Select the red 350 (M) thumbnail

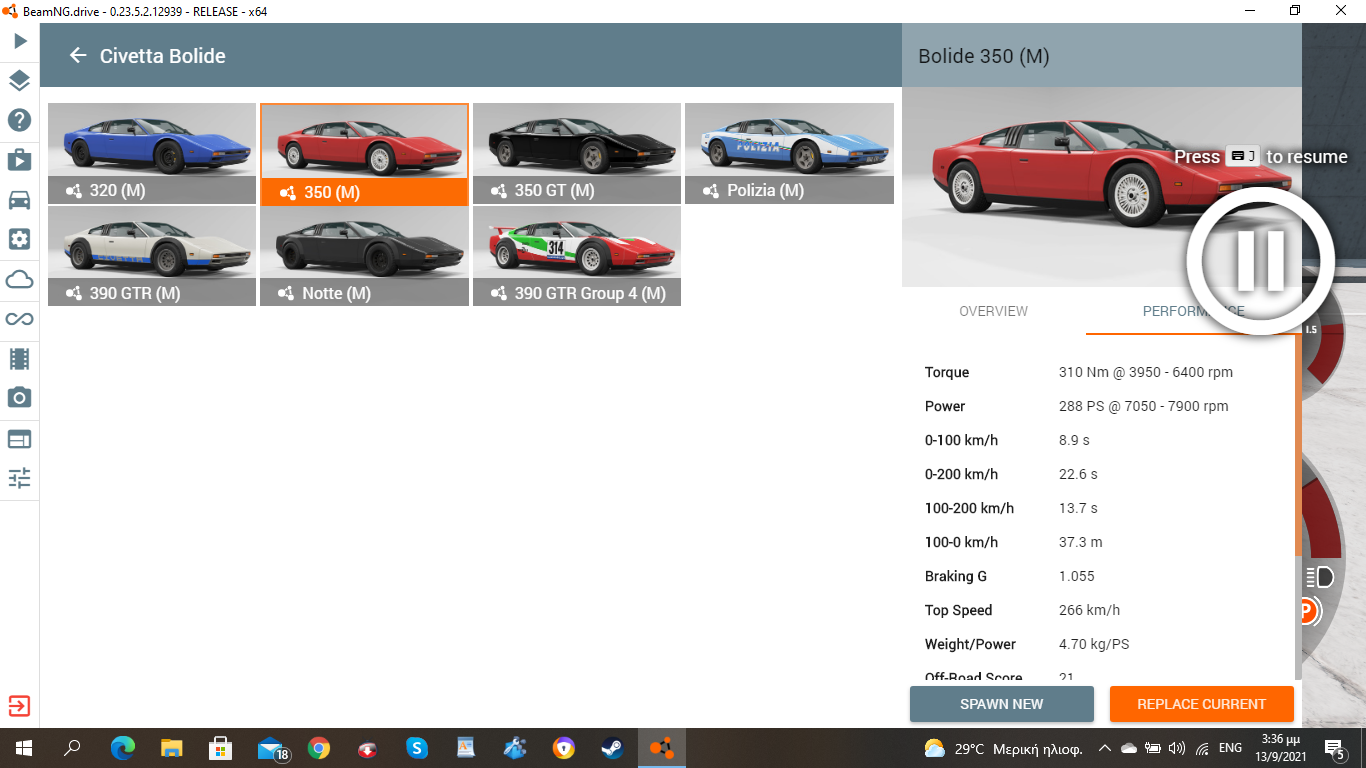pos(364,154)
